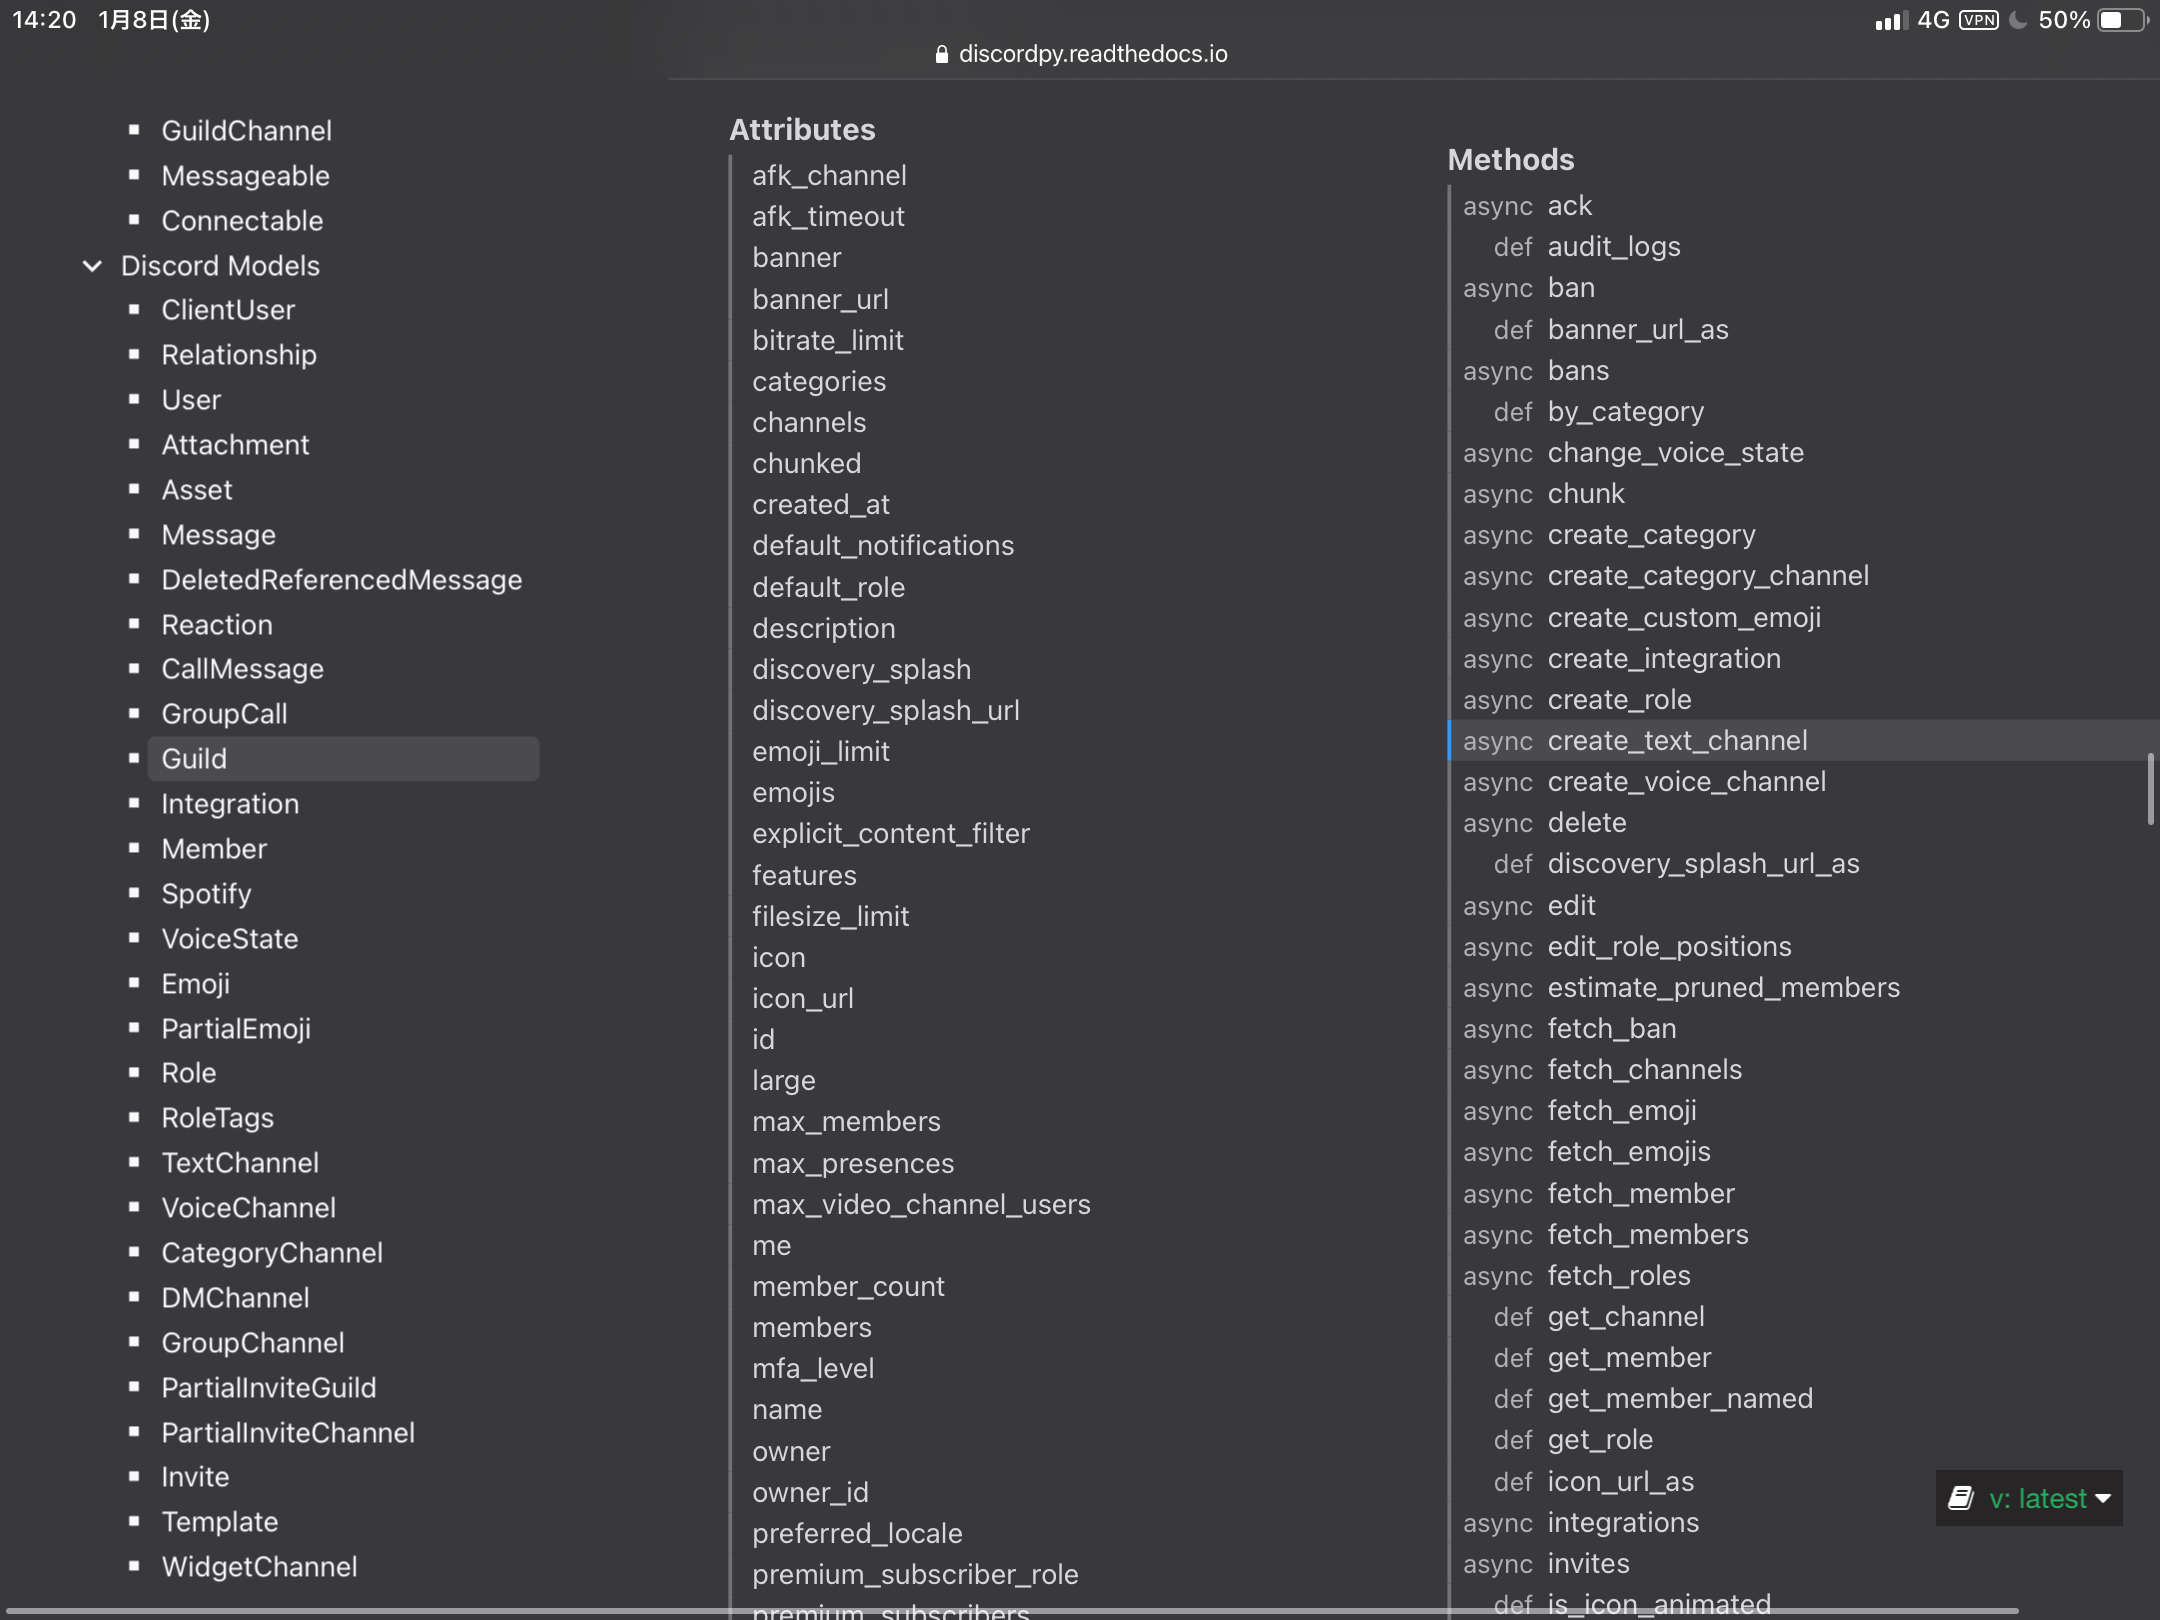The height and width of the screenshot is (1620, 2160).
Task: Tap the discordpy.readthedocs.io address bar
Action: pos(1092,54)
